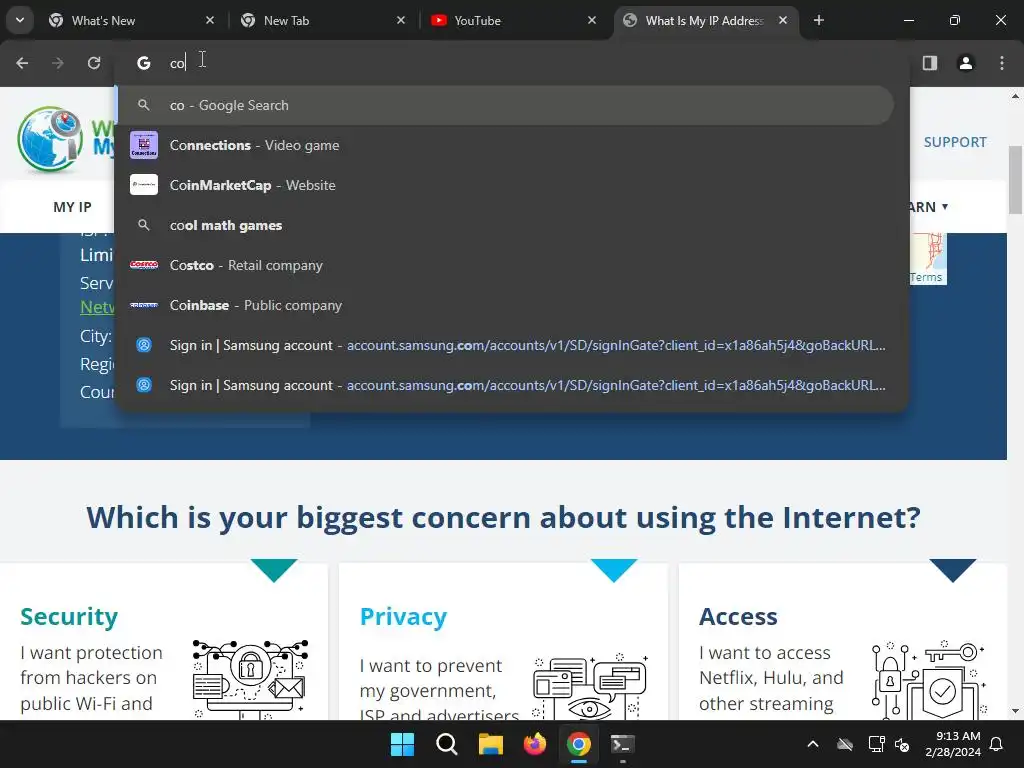Choose the CoinMarketCap website suggestion
The height and width of the screenshot is (768, 1024).
(505, 185)
